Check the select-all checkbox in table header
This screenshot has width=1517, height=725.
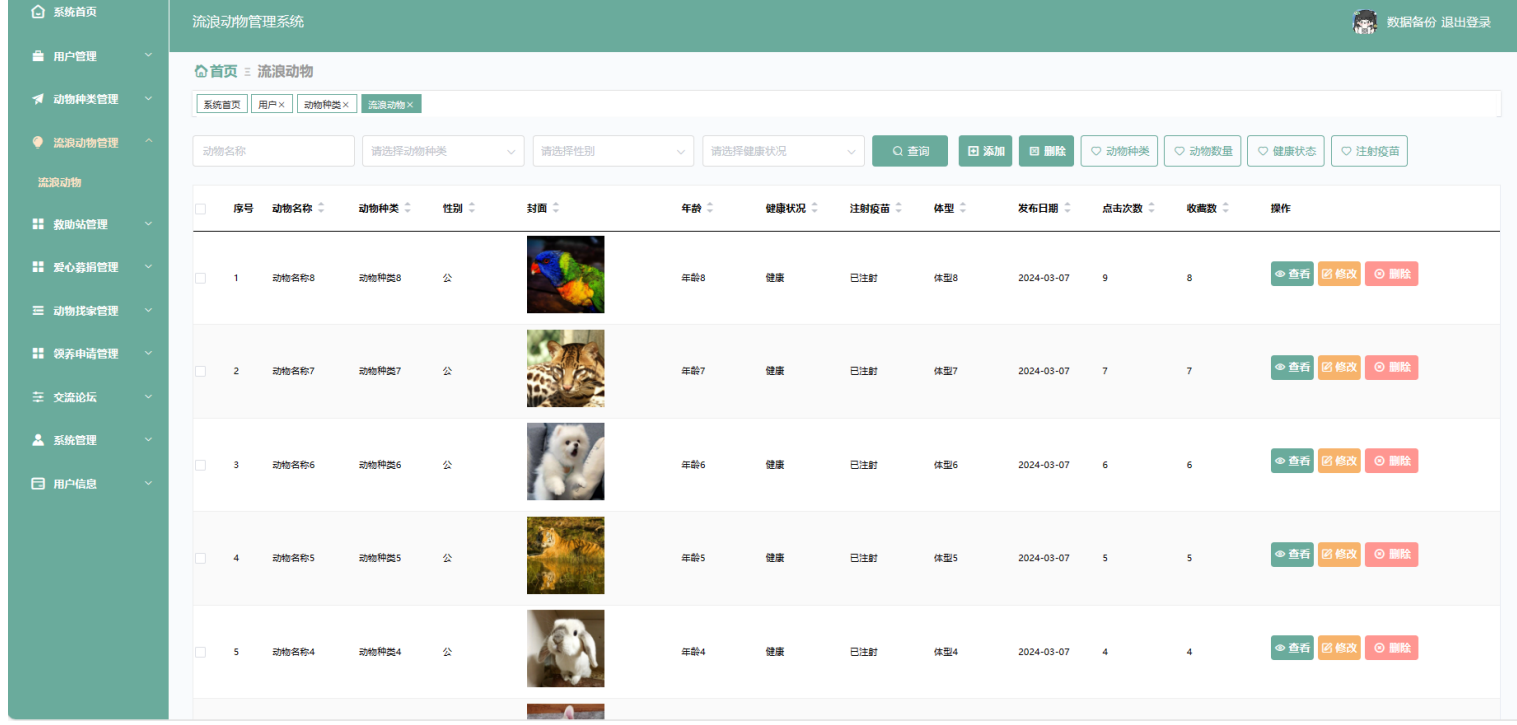click(x=200, y=209)
